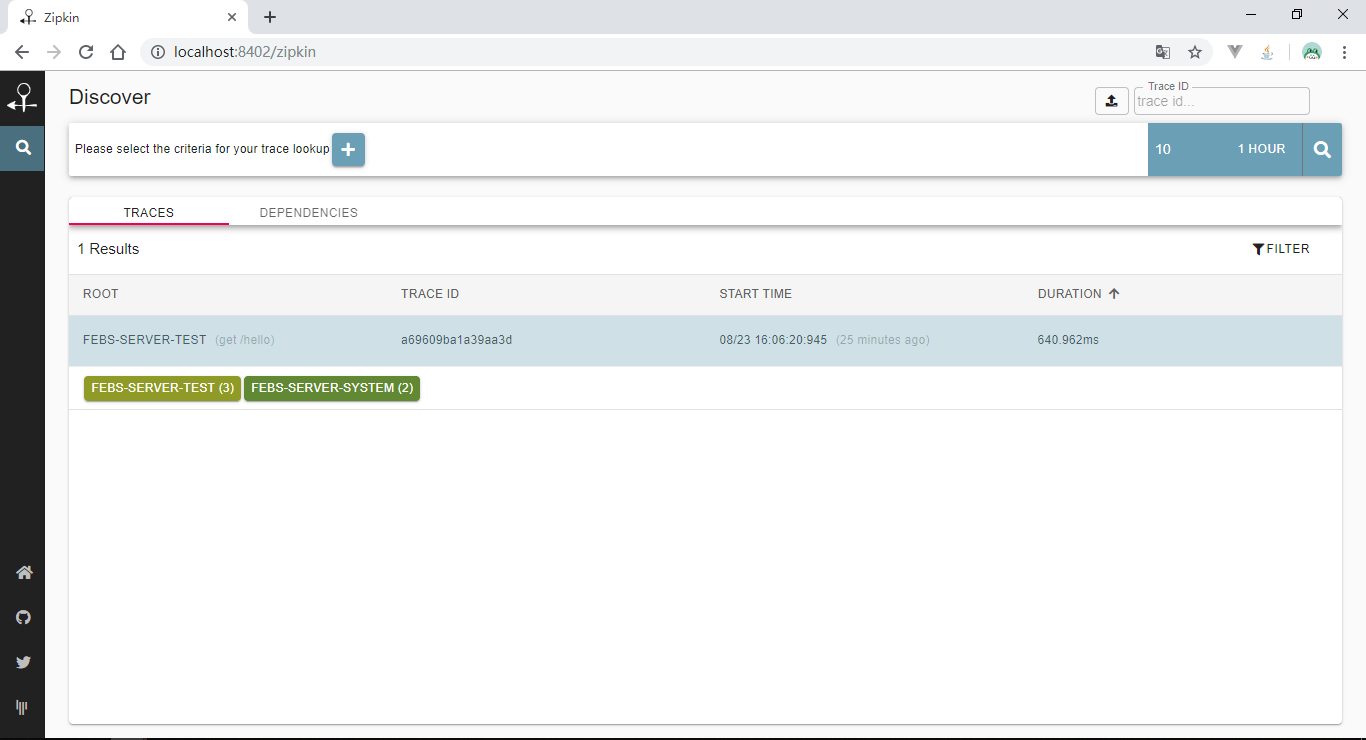This screenshot has height=740, width=1366.
Task: Go forward in the browser history
Action: point(54,52)
